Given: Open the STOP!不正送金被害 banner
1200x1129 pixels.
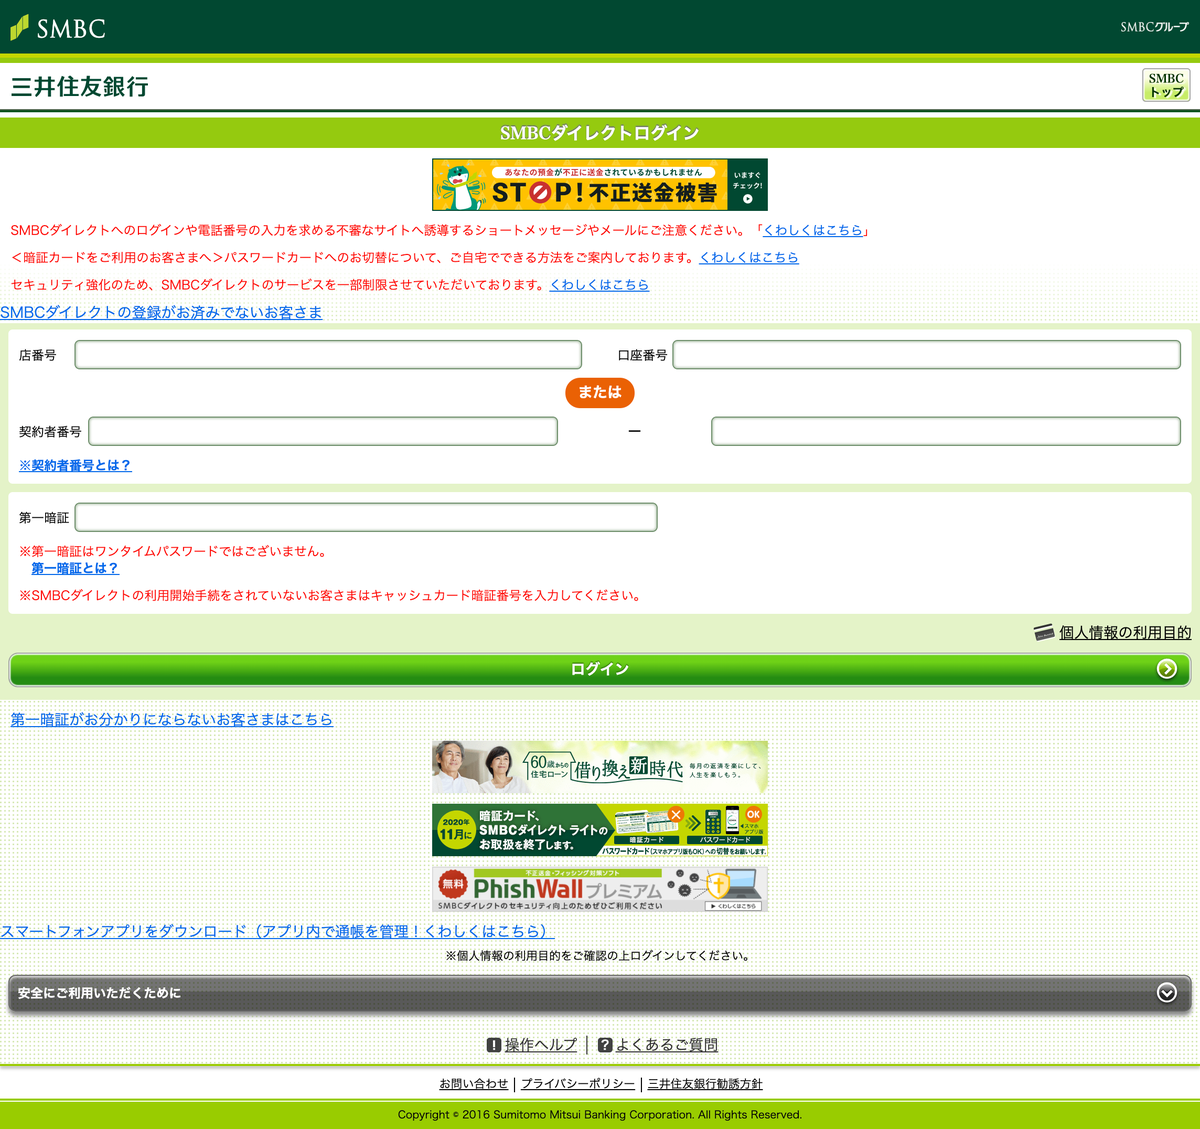Looking at the screenshot, I should pyautogui.click(x=600, y=185).
